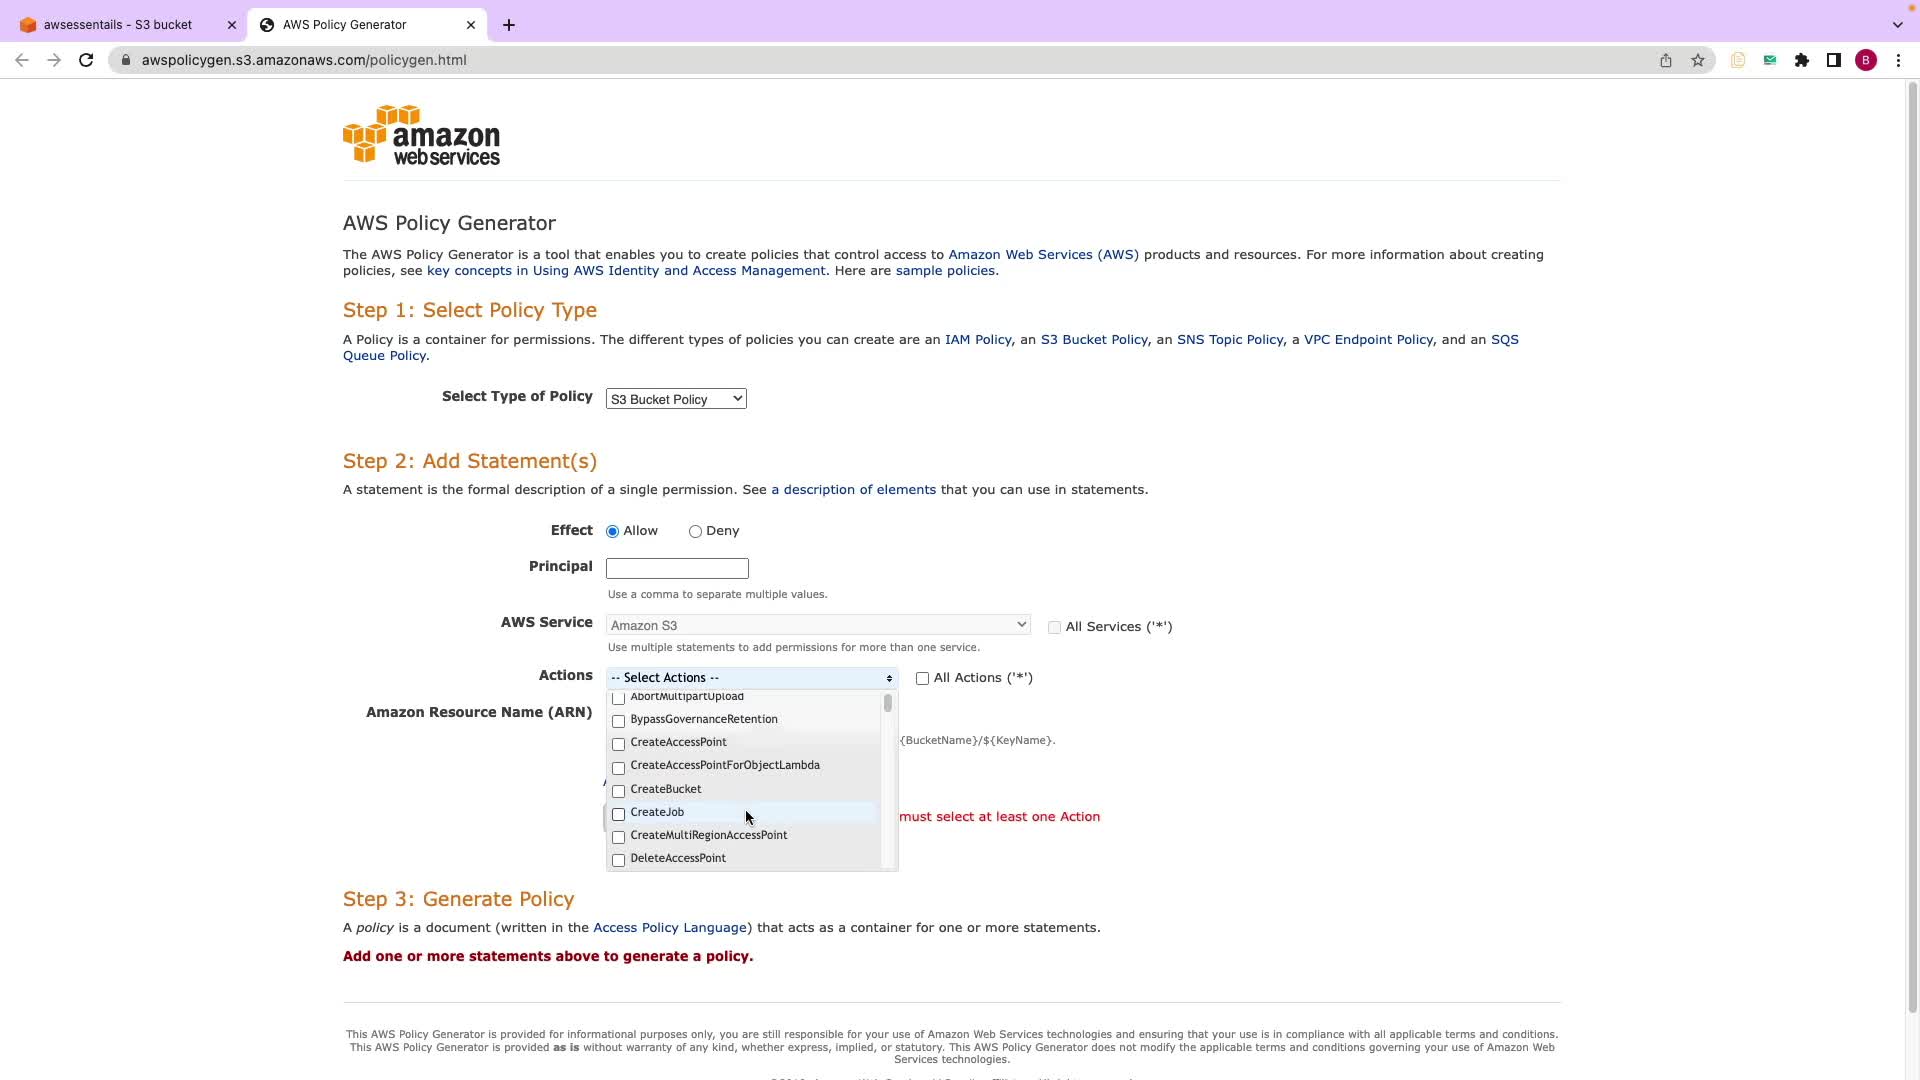Click the Amazon Web Services logo
The height and width of the screenshot is (1080, 1920).
[x=421, y=135]
